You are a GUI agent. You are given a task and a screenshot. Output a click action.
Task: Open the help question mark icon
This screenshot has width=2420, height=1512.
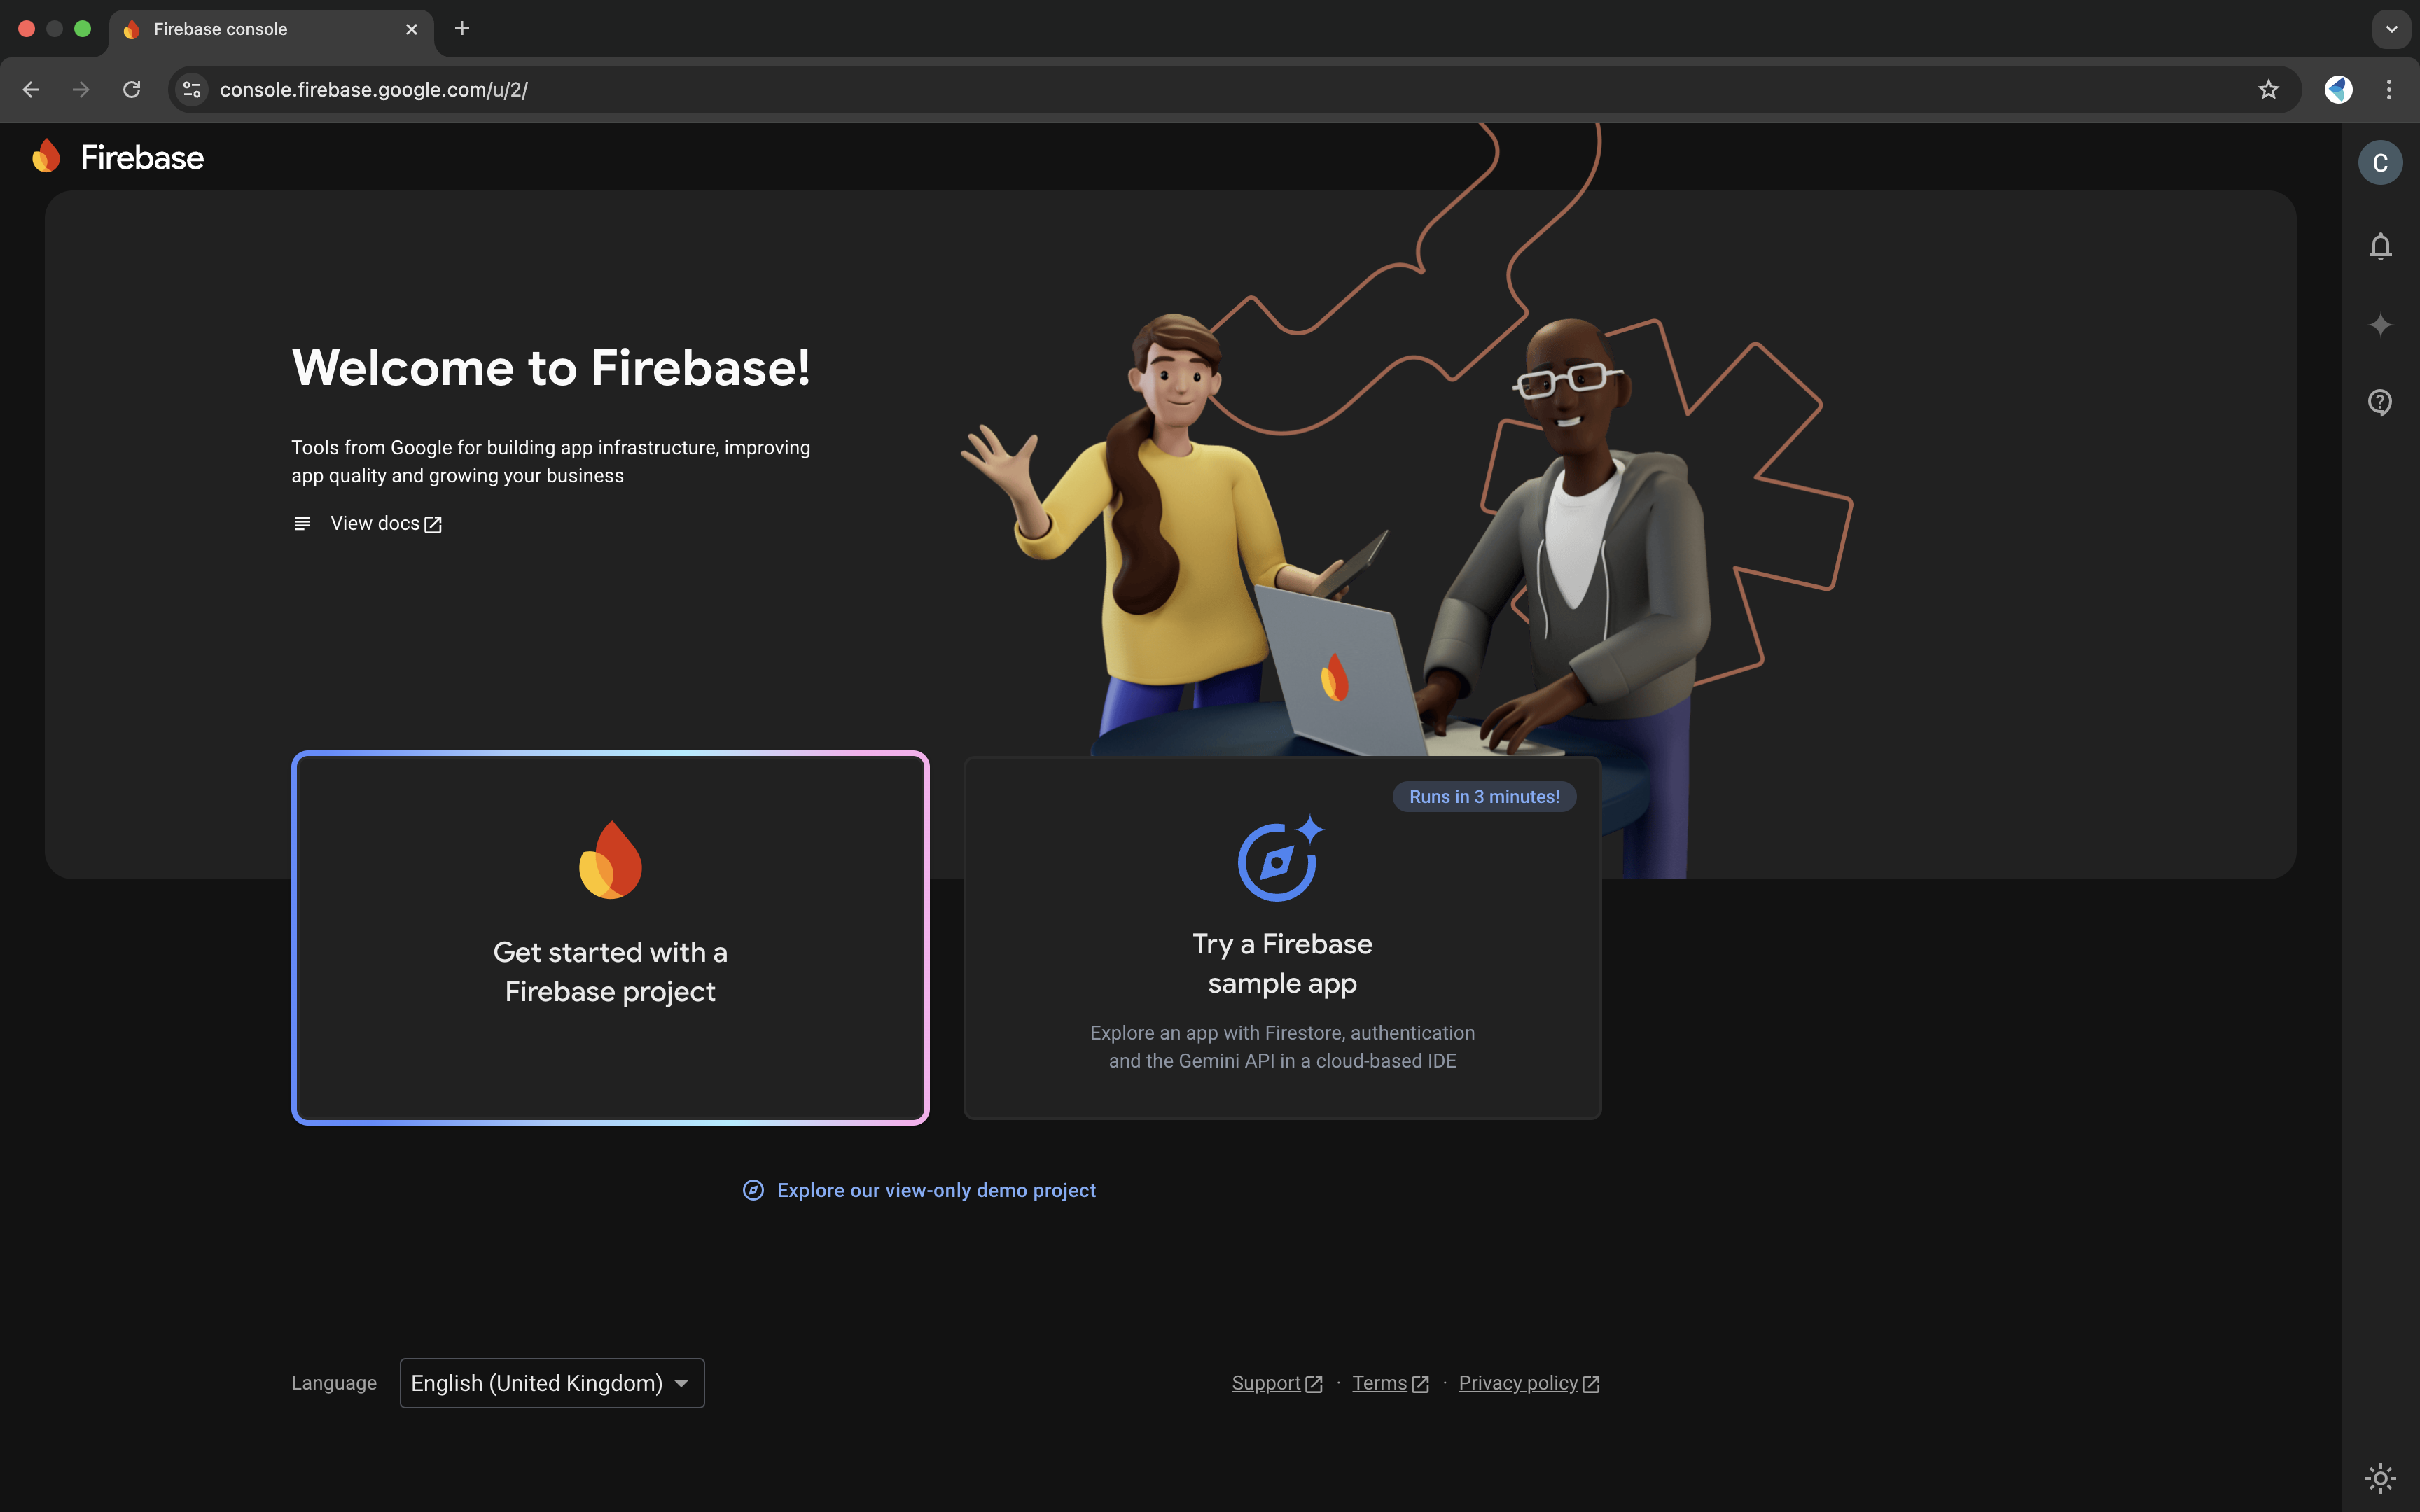[2380, 402]
